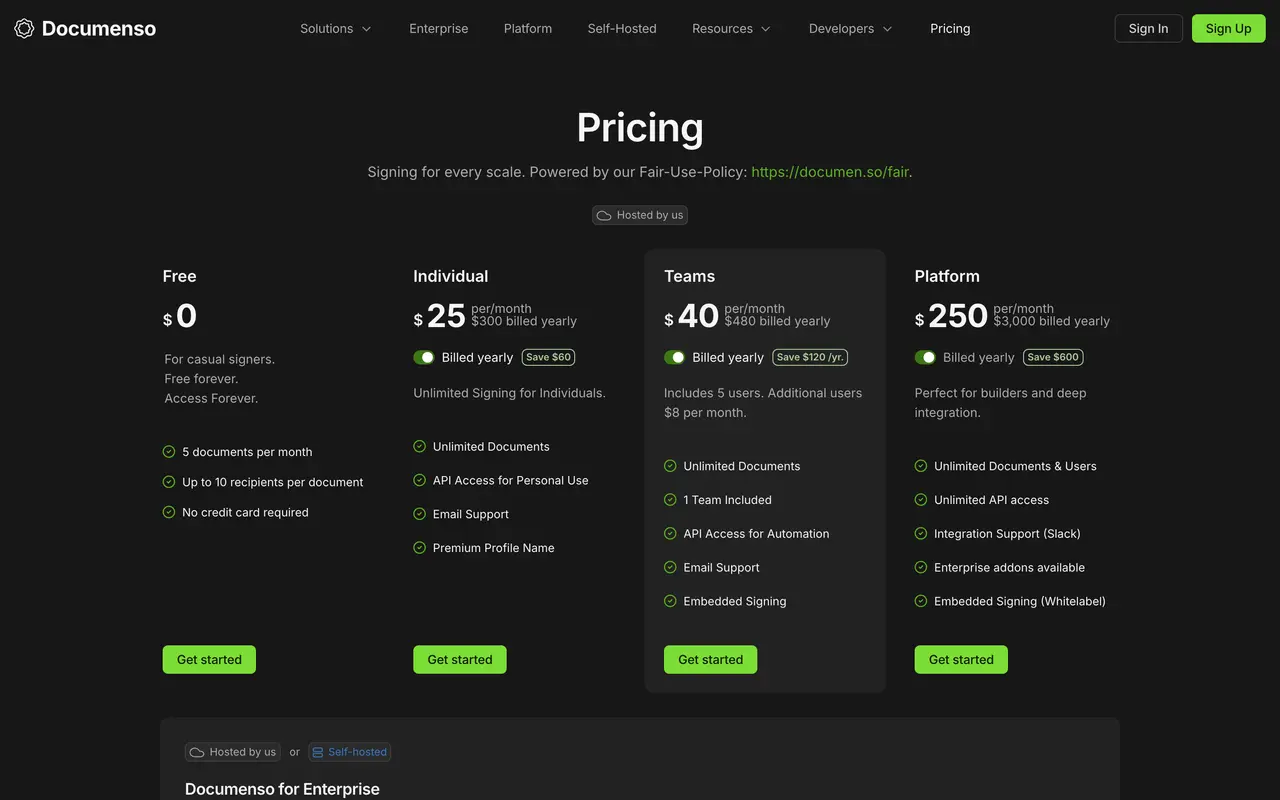Click check icon beside 5 documents per month
This screenshot has height=800, width=1280.
pyautogui.click(x=169, y=452)
